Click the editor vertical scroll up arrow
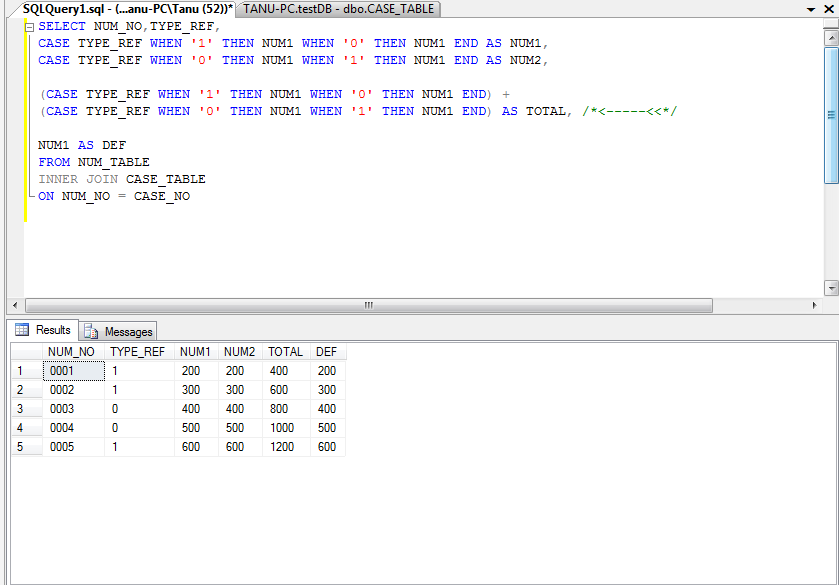Screen dimensions: 839x585 pyautogui.click(x=831, y=37)
